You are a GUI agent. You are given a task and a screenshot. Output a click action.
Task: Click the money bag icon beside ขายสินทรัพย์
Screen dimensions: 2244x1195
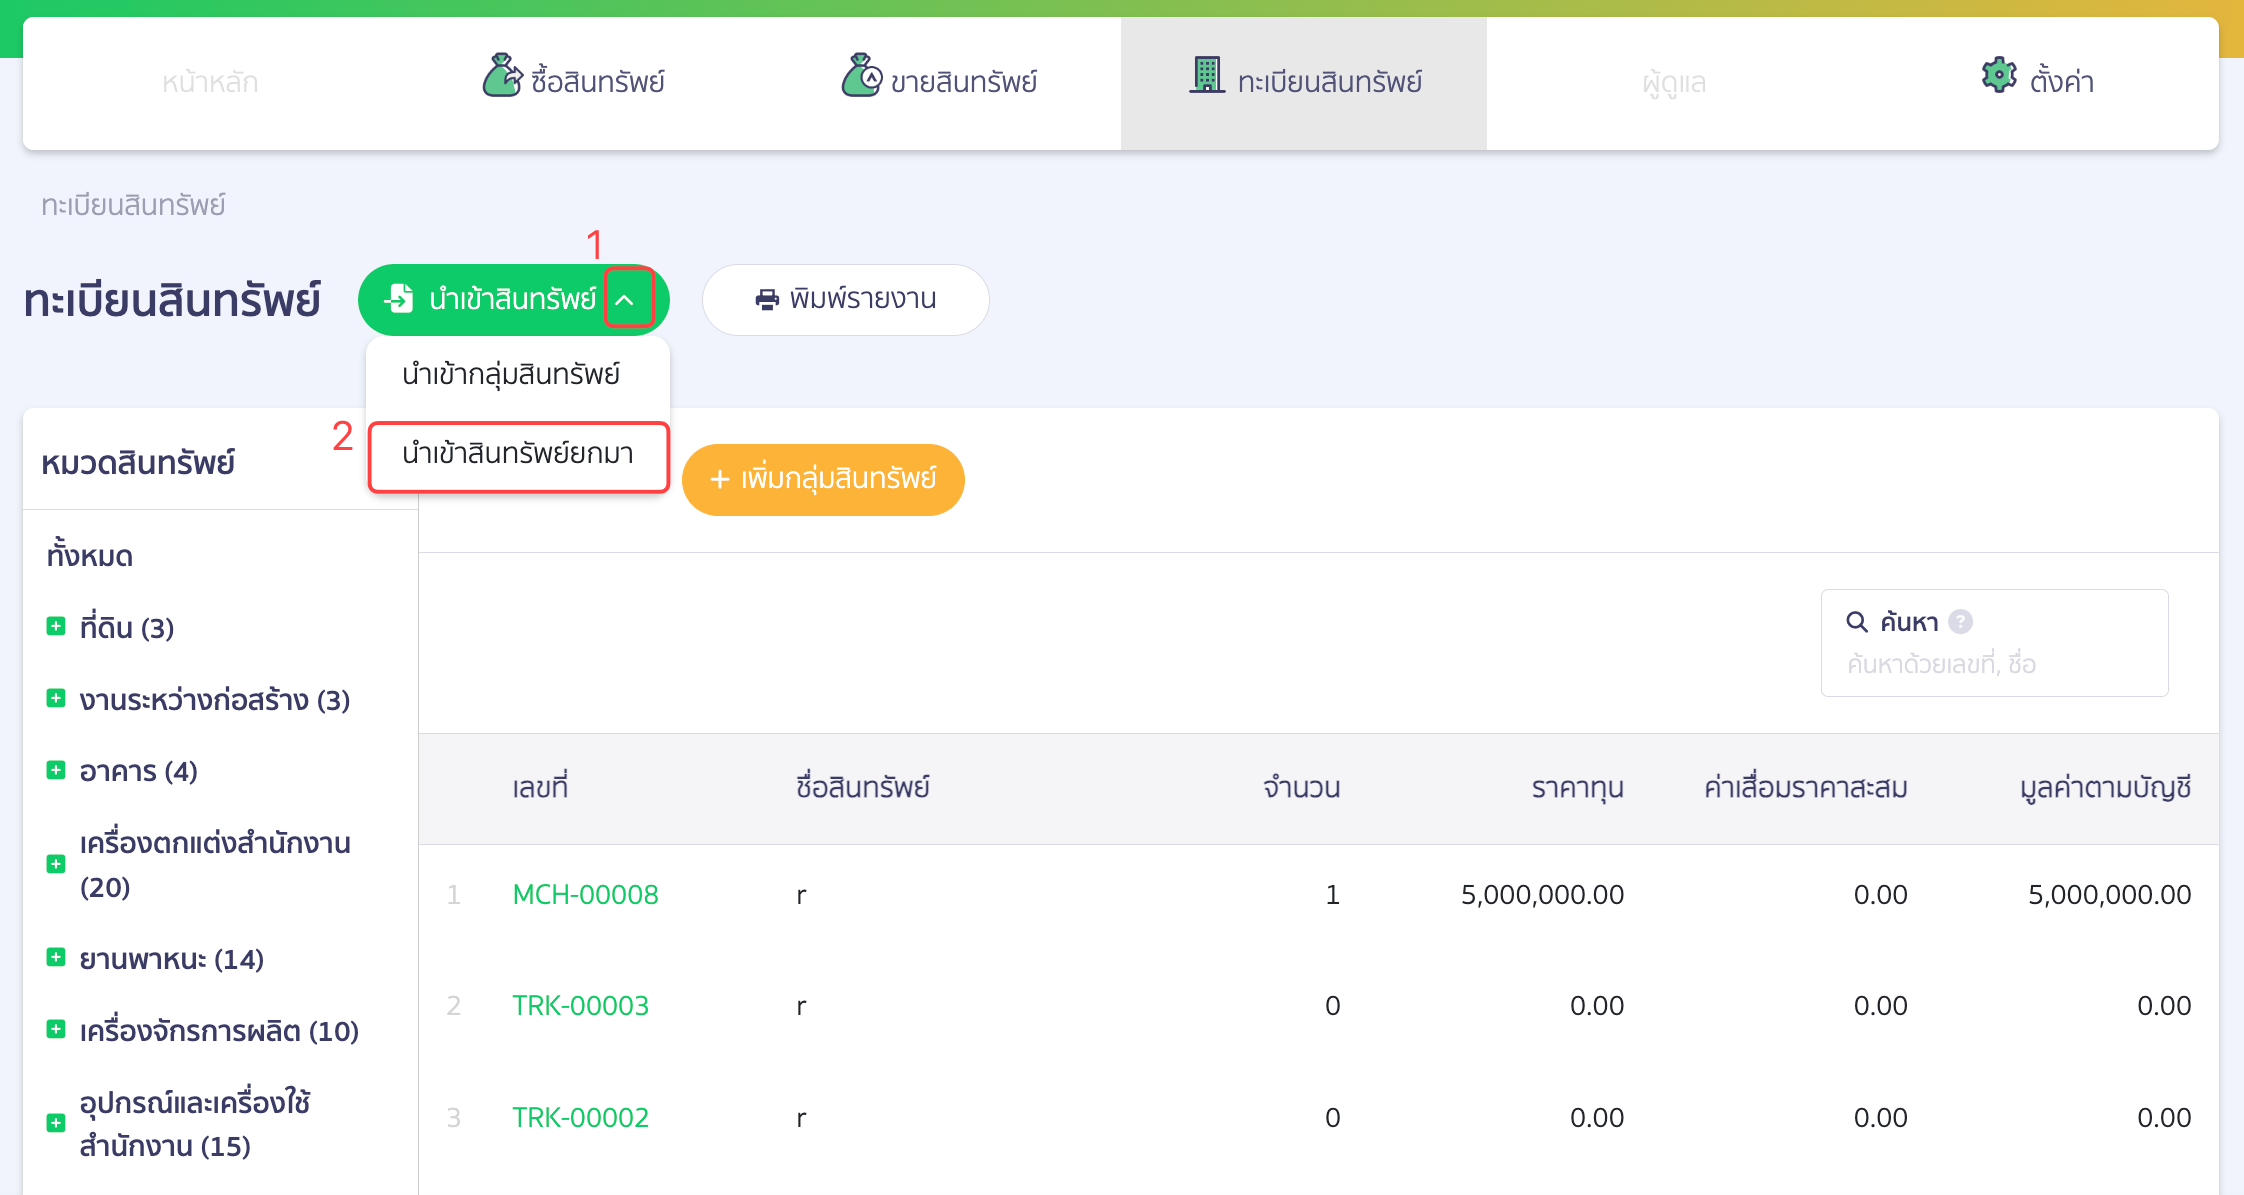(x=861, y=76)
